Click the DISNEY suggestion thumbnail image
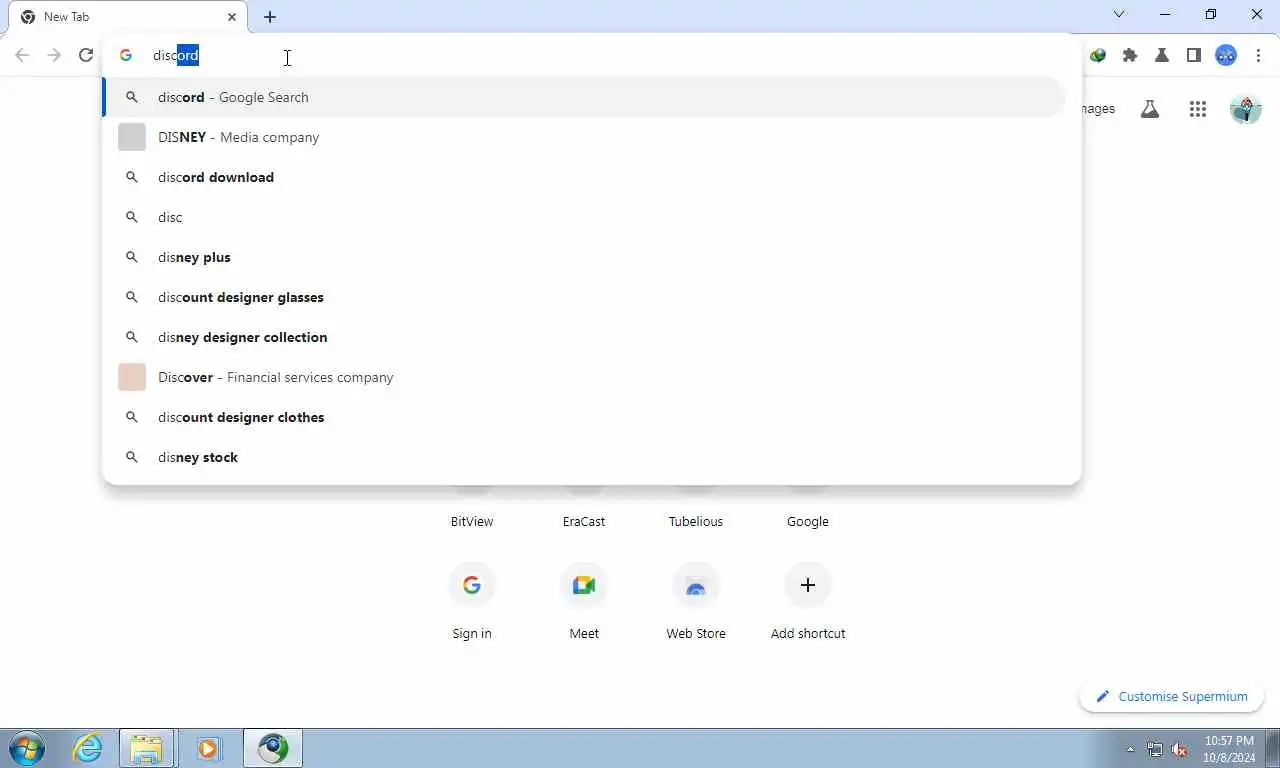This screenshot has height=768, width=1280. click(132, 137)
